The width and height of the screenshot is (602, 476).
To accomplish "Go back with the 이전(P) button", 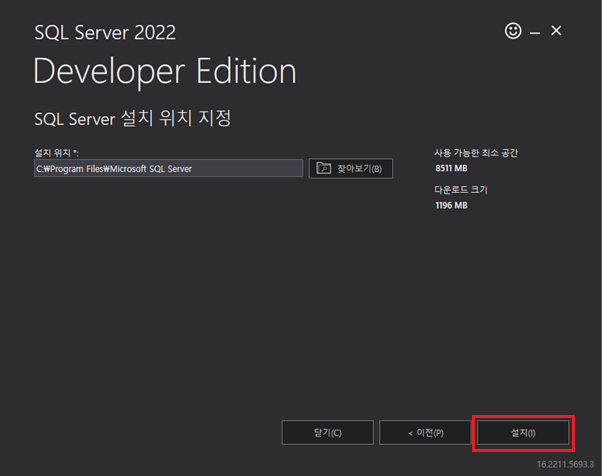I will [x=425, y=433].
